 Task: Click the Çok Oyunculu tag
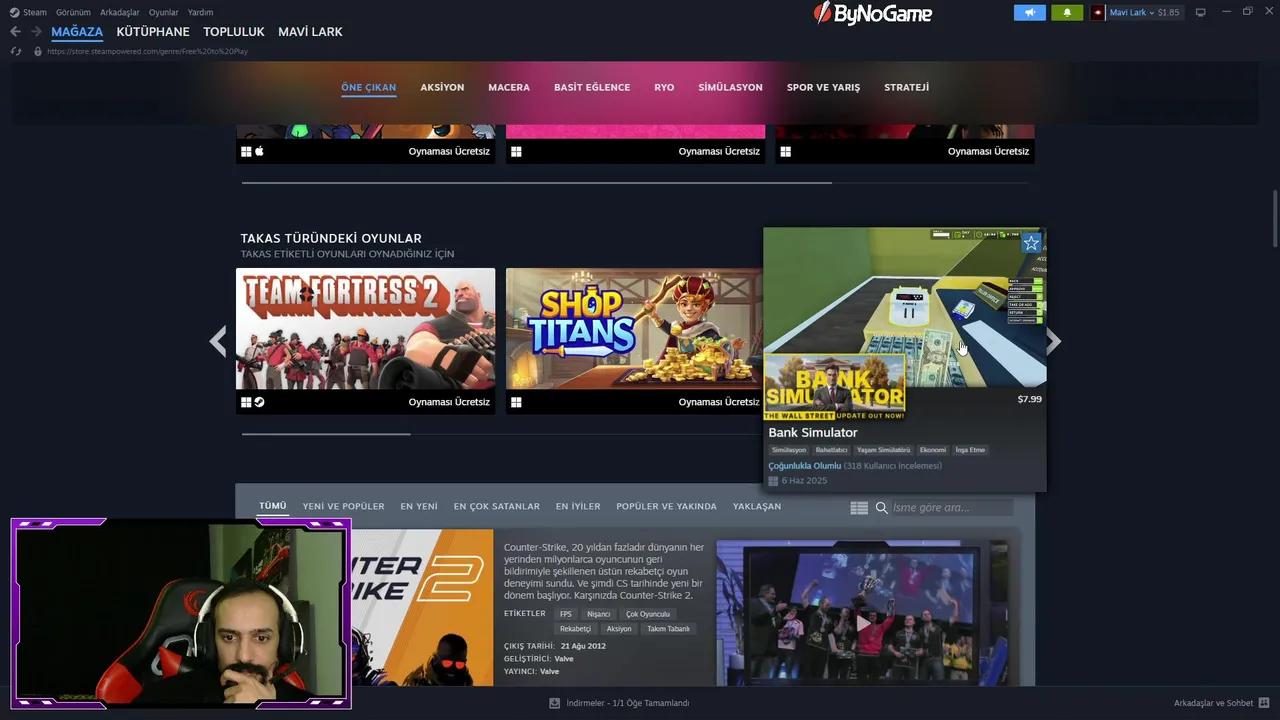click(x=648, y=614)
